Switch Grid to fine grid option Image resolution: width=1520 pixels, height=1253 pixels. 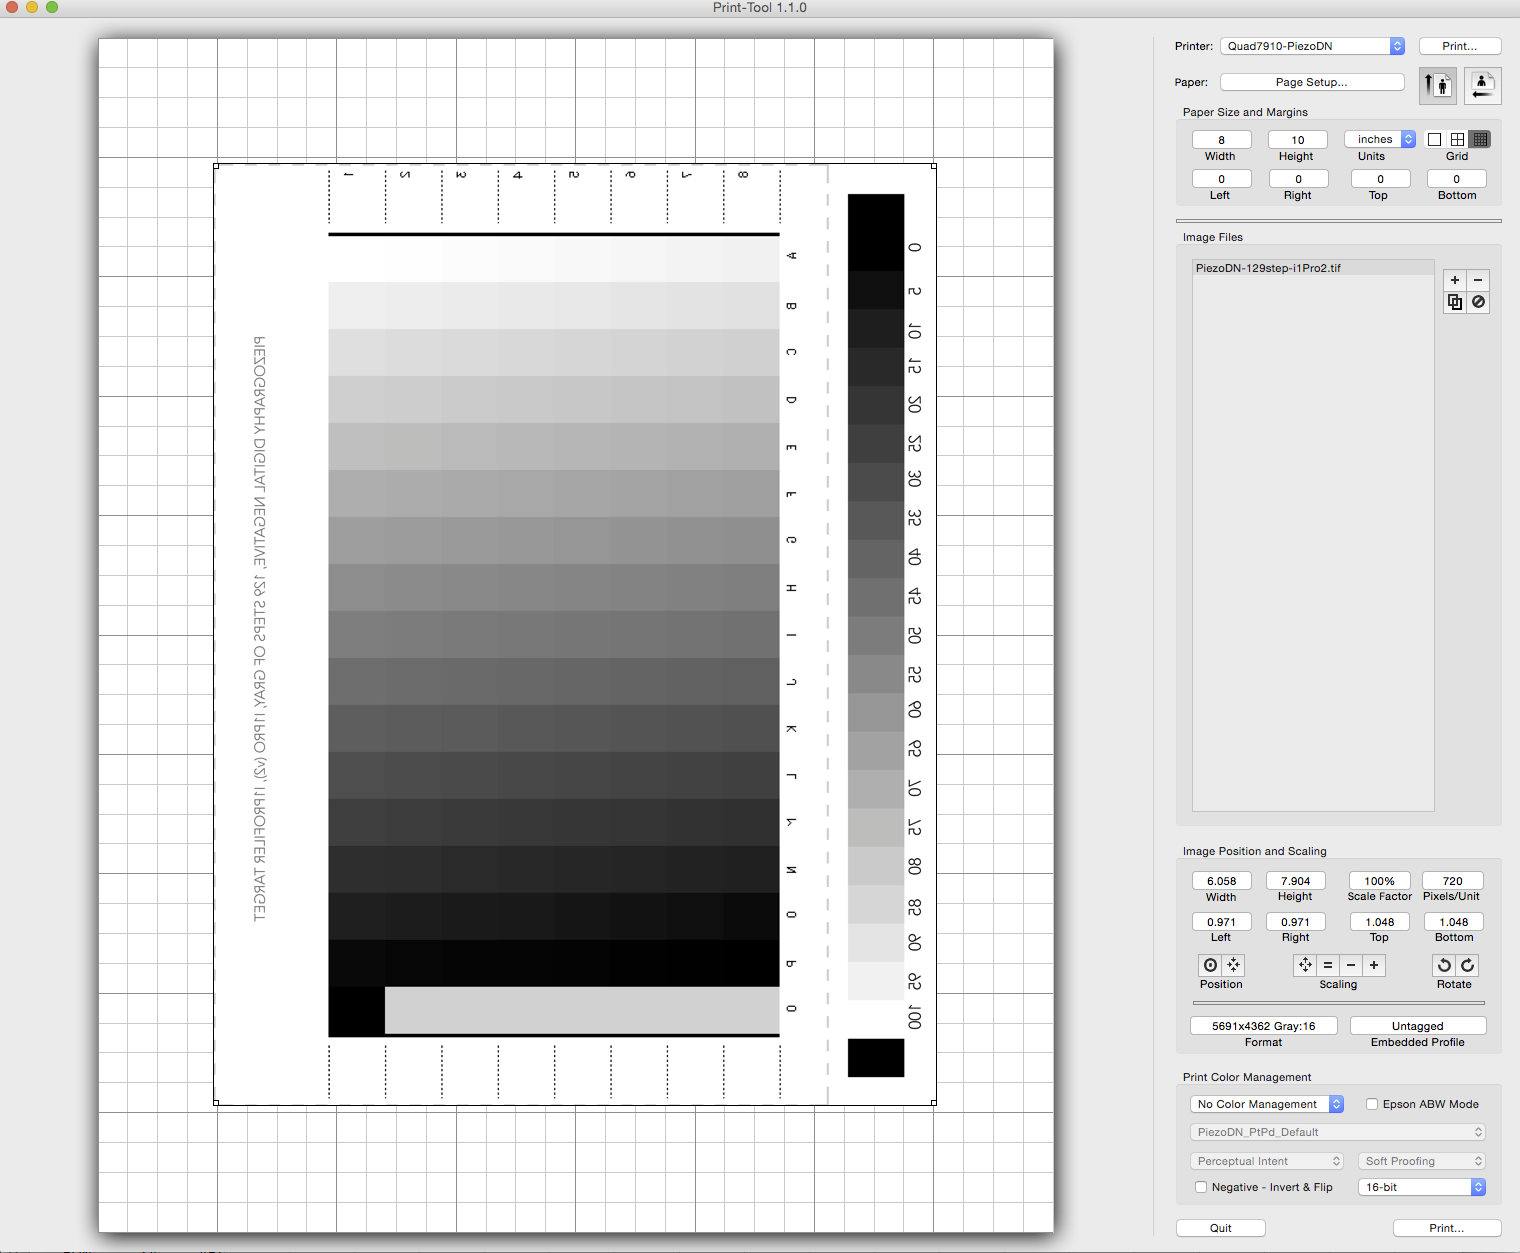tap(1481, 139)
